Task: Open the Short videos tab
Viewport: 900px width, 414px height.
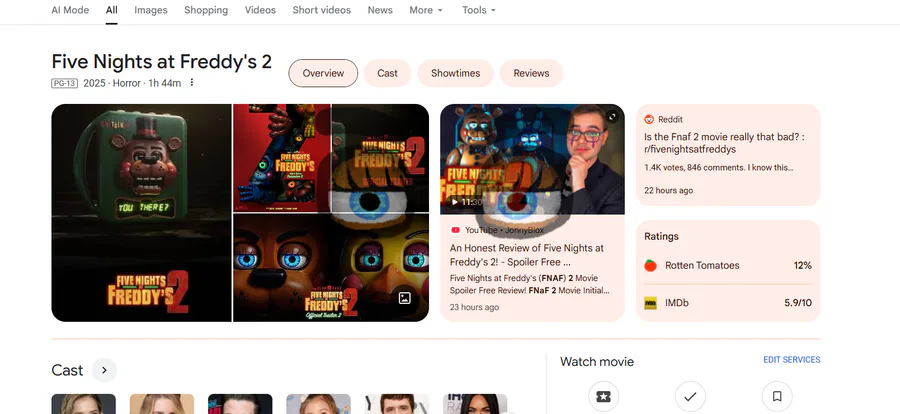Action: pos(321,10)
